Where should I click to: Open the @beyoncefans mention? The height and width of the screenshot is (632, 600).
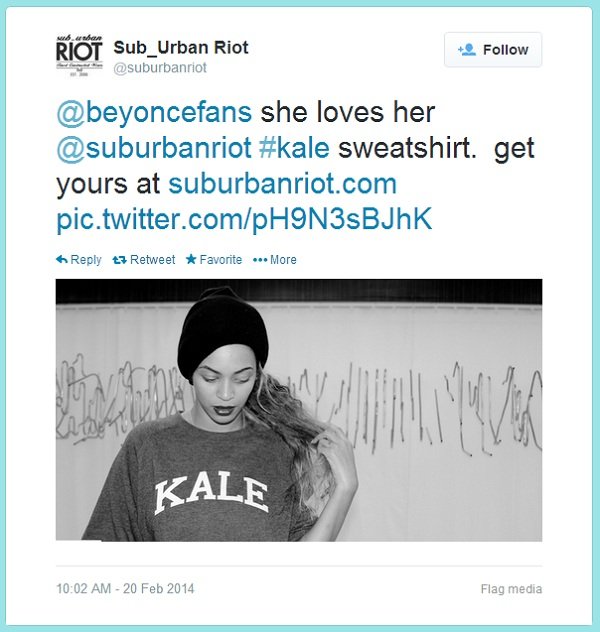(x=154, y=112)
